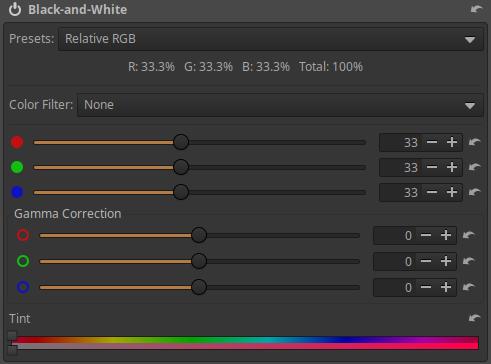
Task: Reset the green channel mixer slider
Action: (474, 167)
